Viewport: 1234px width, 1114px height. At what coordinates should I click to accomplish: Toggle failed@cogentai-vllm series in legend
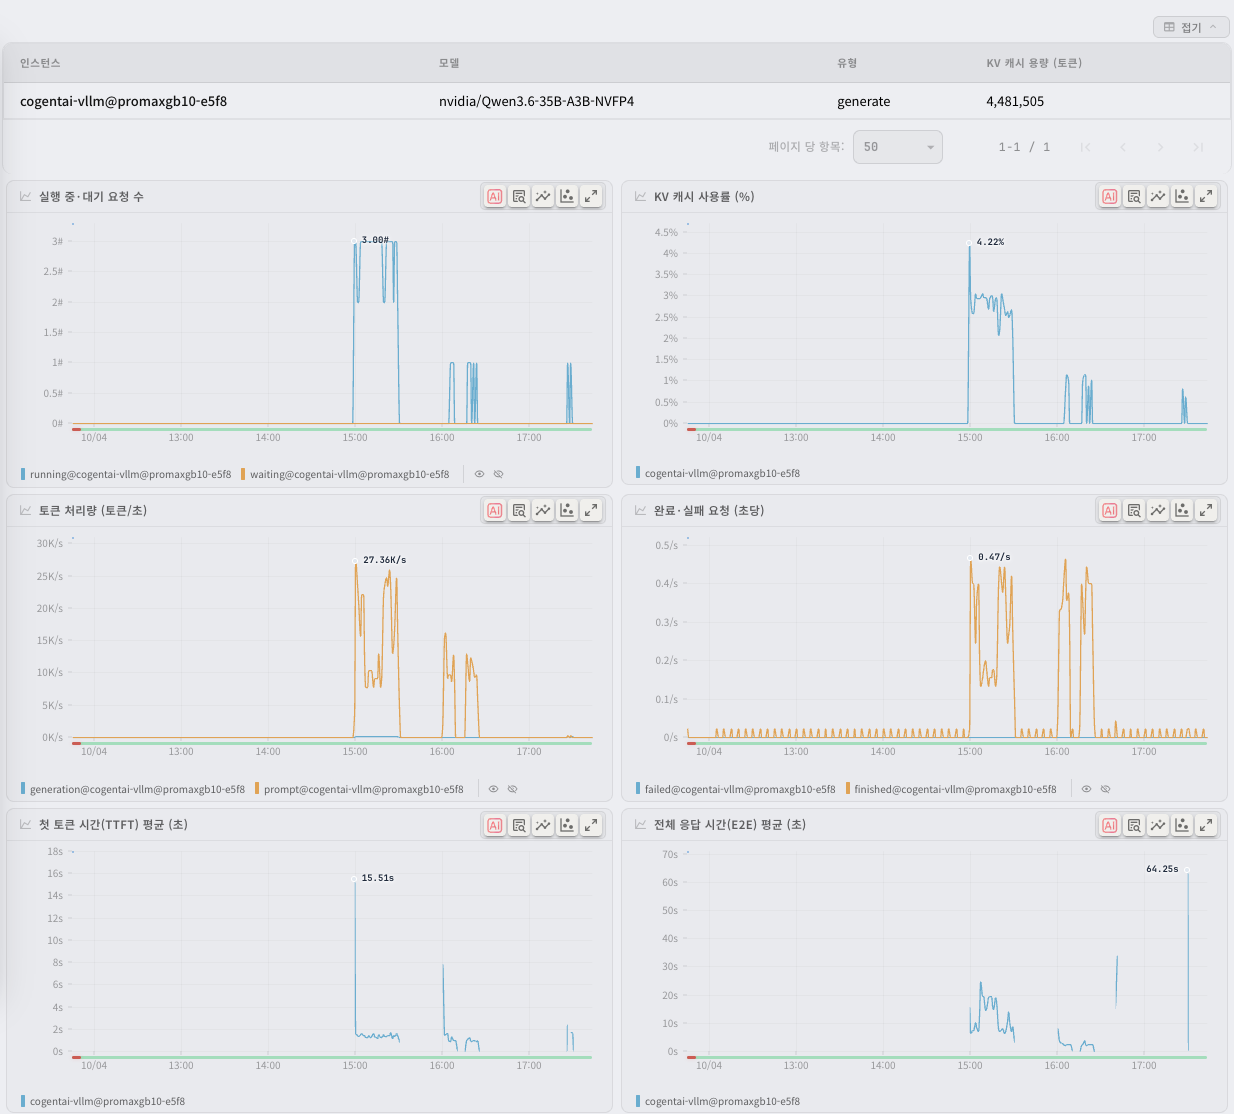(735, 789)
